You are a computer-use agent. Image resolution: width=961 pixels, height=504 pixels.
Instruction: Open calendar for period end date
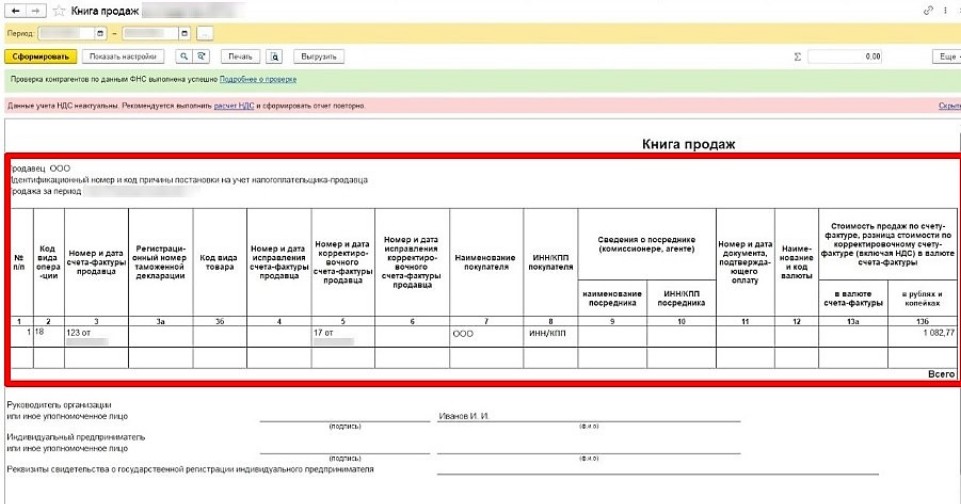point(184,34)
